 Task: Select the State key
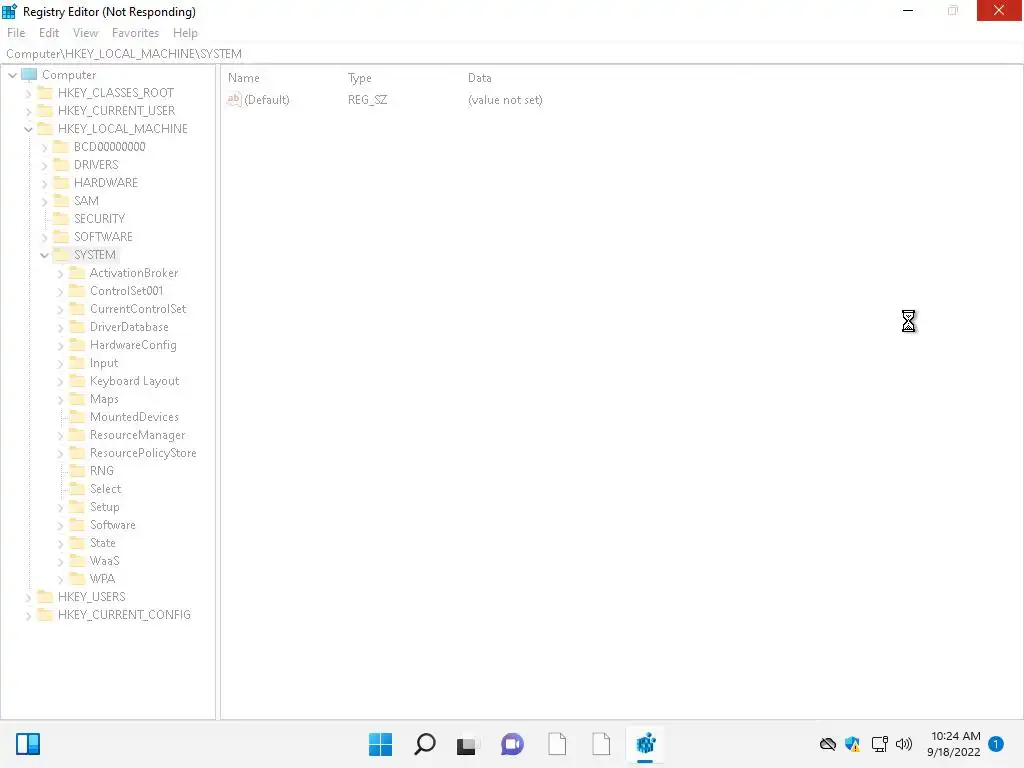coord(103,543)
